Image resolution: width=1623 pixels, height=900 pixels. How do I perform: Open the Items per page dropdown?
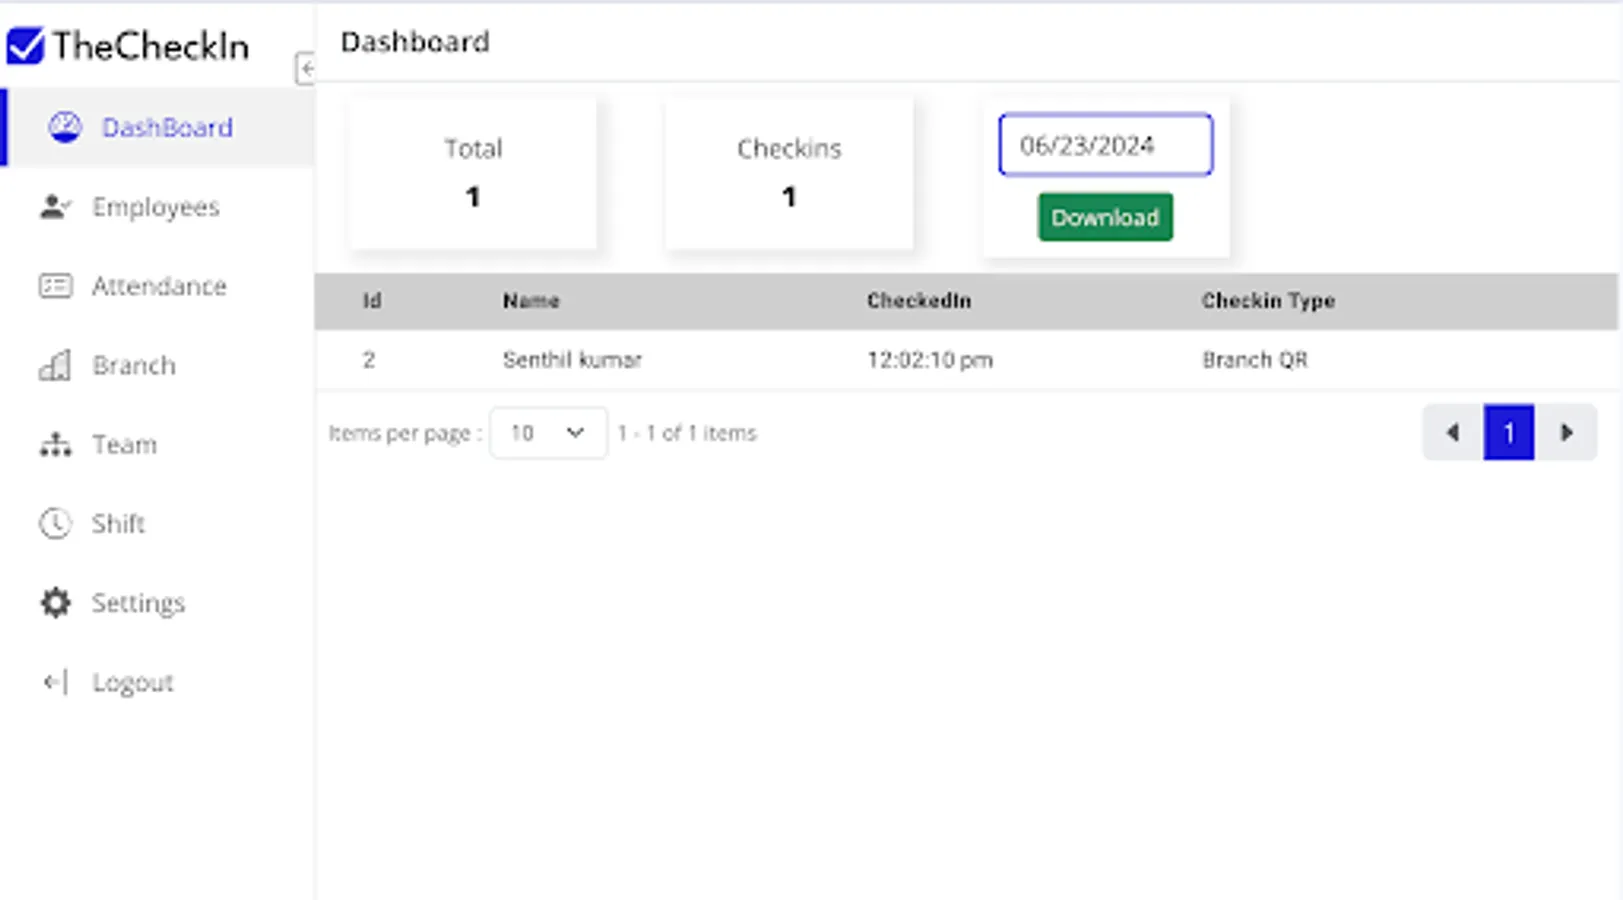(x=548, y=432)
